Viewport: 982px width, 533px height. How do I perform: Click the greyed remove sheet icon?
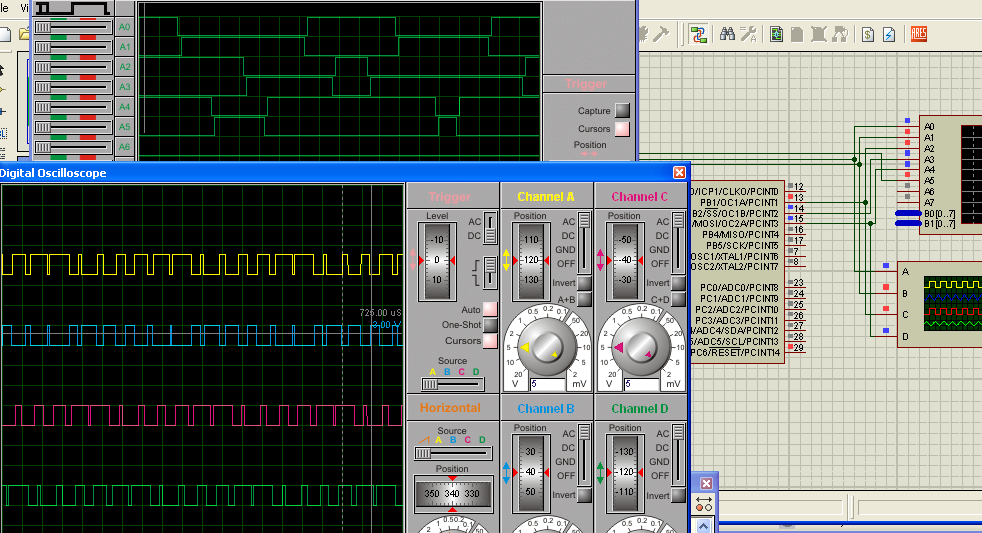point(819,34)
